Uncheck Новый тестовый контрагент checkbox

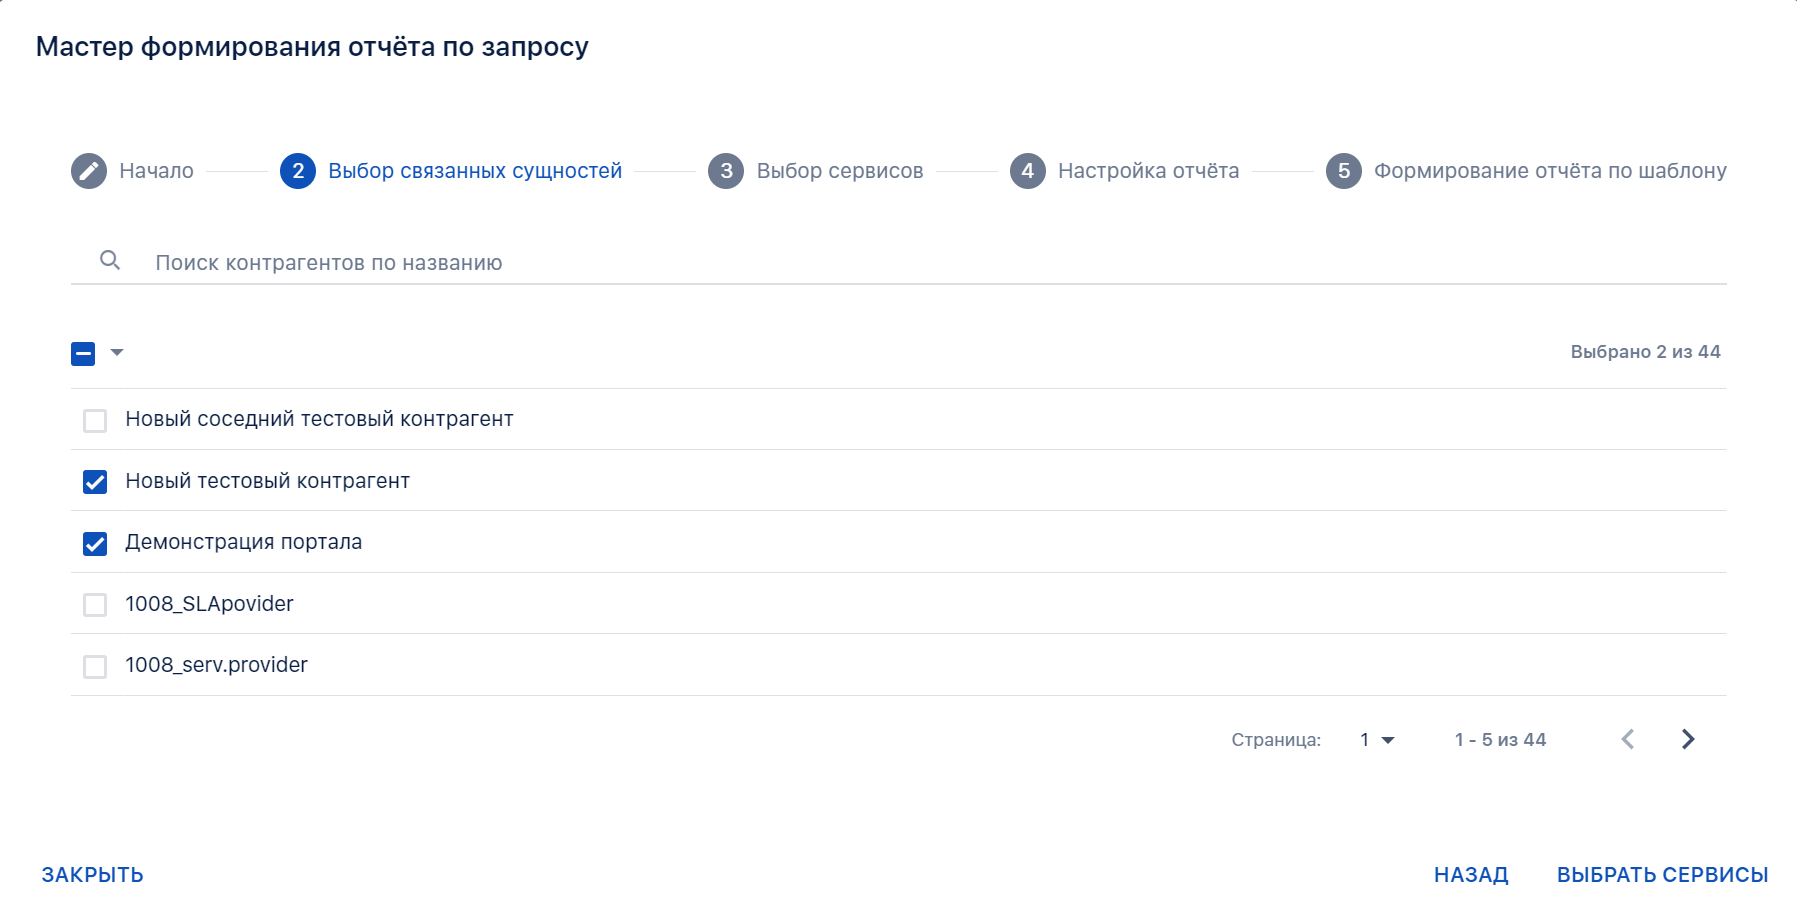click(95, 482)
